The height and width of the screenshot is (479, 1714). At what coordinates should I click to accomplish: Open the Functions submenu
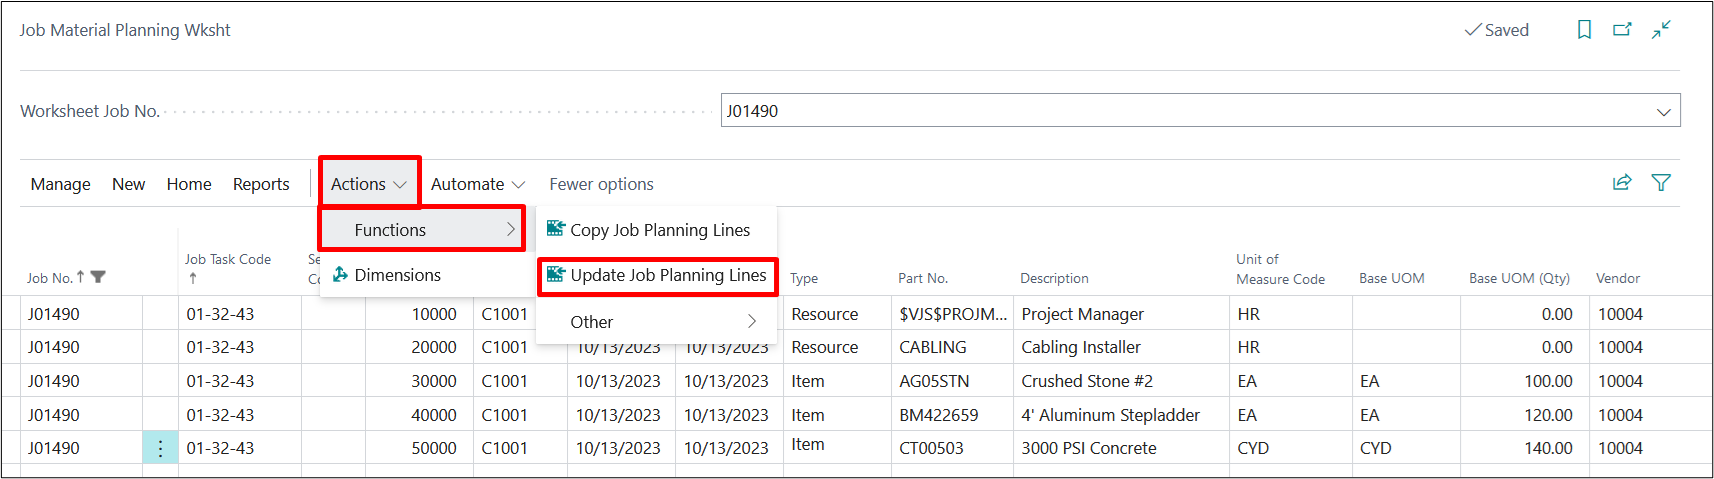(422, 230)
